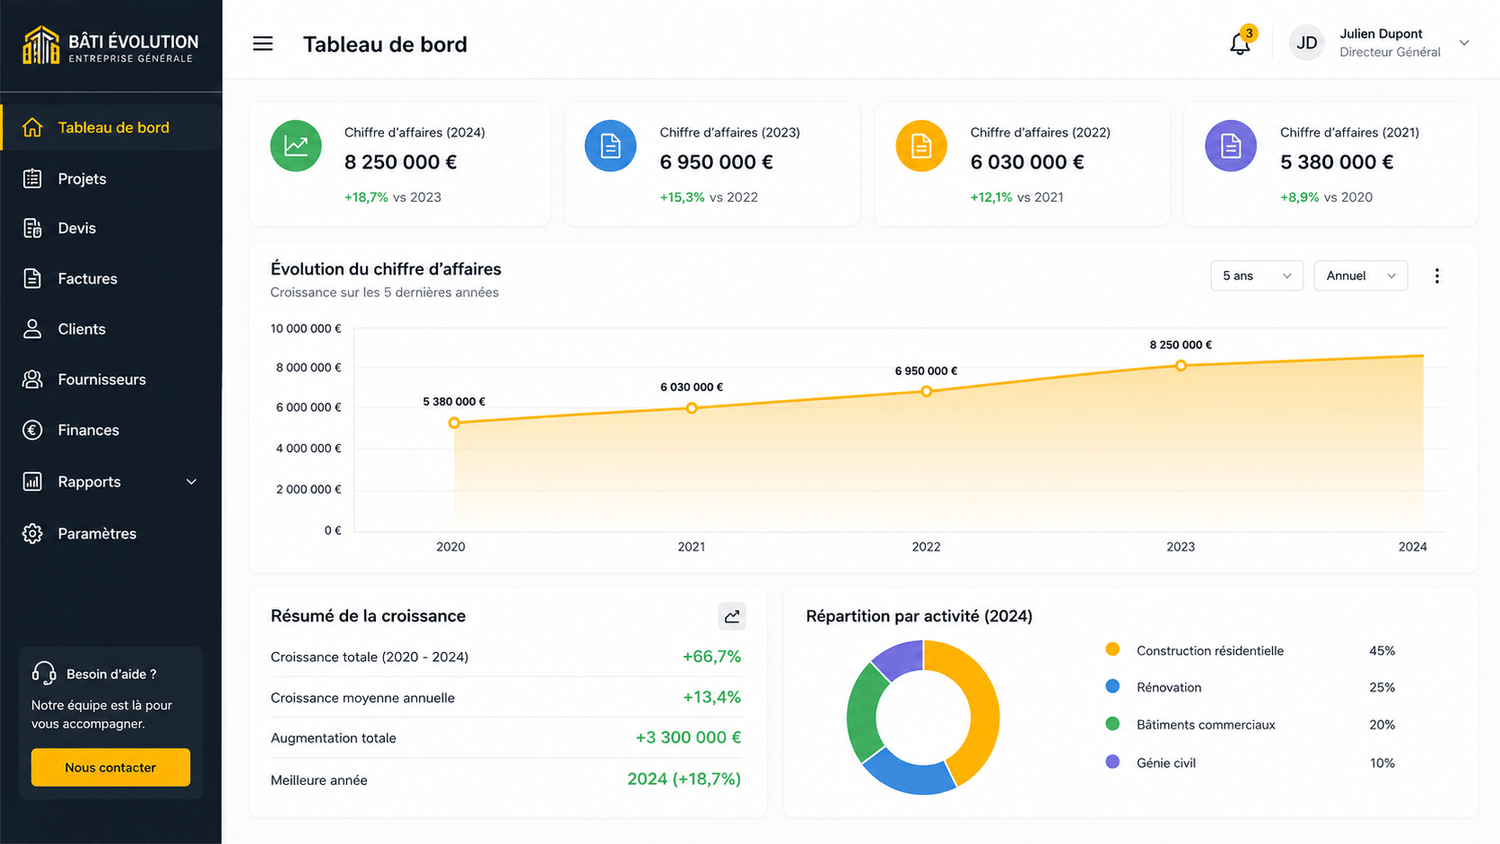
Task: Click the 2021 data point on chart
Action: (691, 408)
